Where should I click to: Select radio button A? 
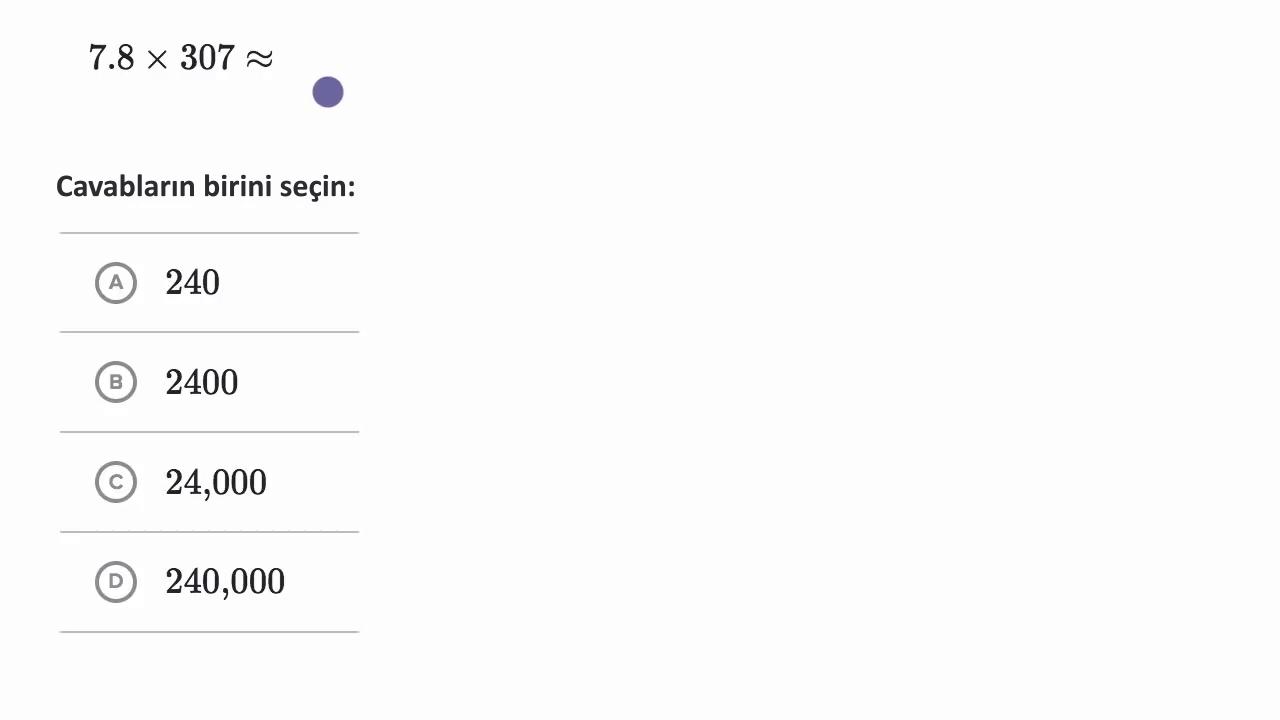[x=116, y=283]
